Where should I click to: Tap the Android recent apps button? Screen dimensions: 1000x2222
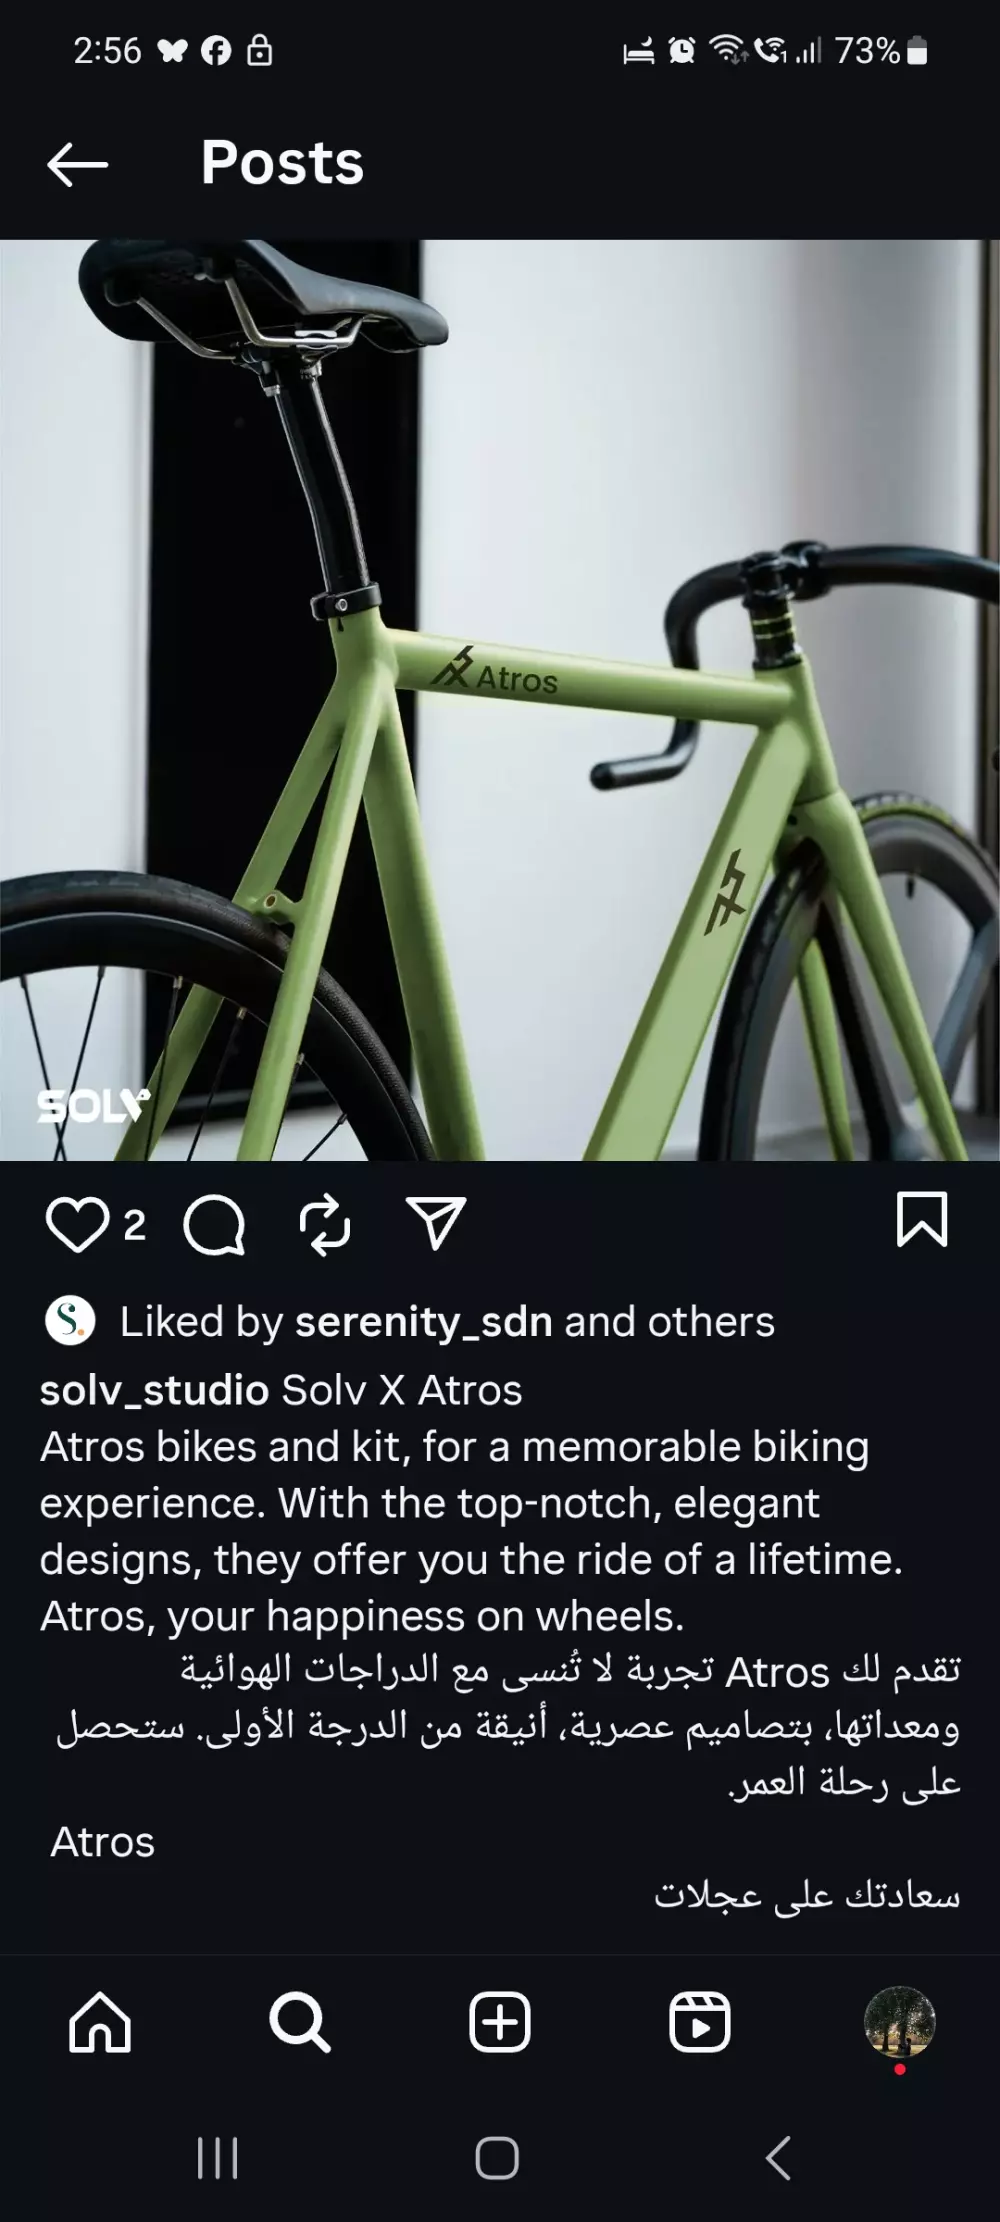217,2158
